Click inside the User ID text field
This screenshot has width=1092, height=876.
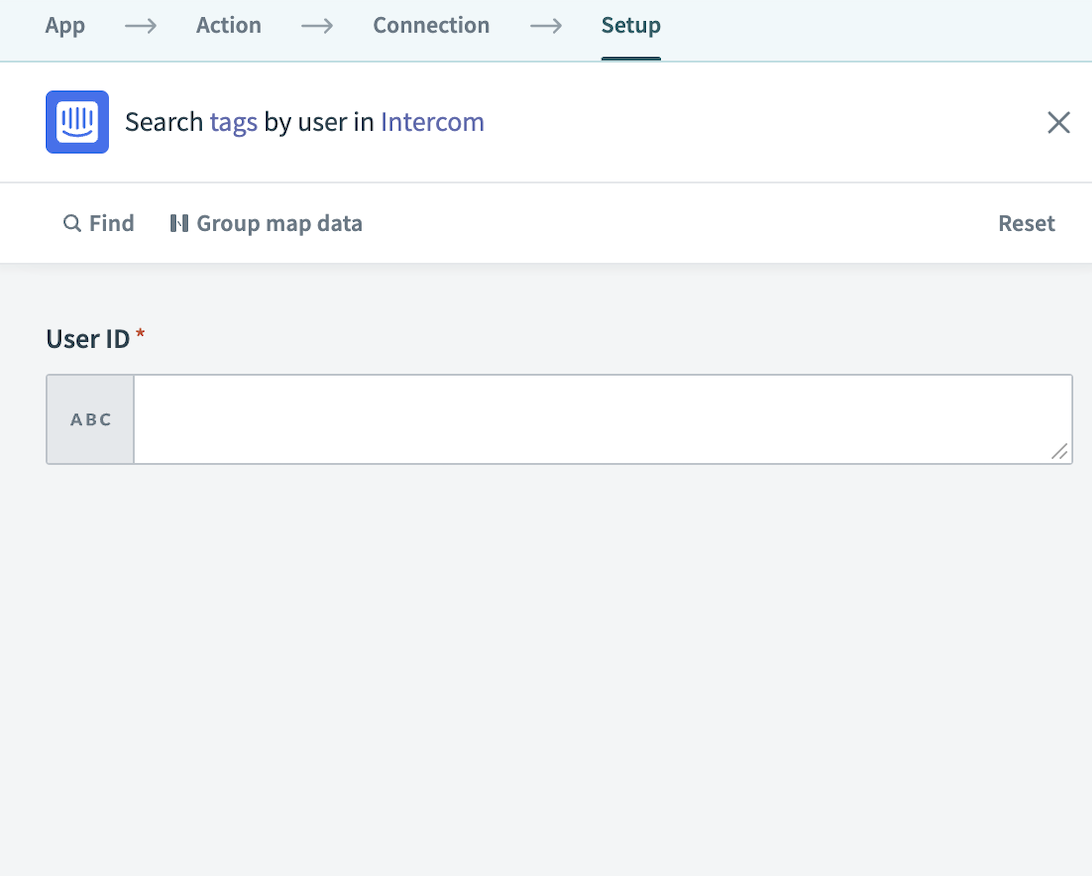click(600, 419)
